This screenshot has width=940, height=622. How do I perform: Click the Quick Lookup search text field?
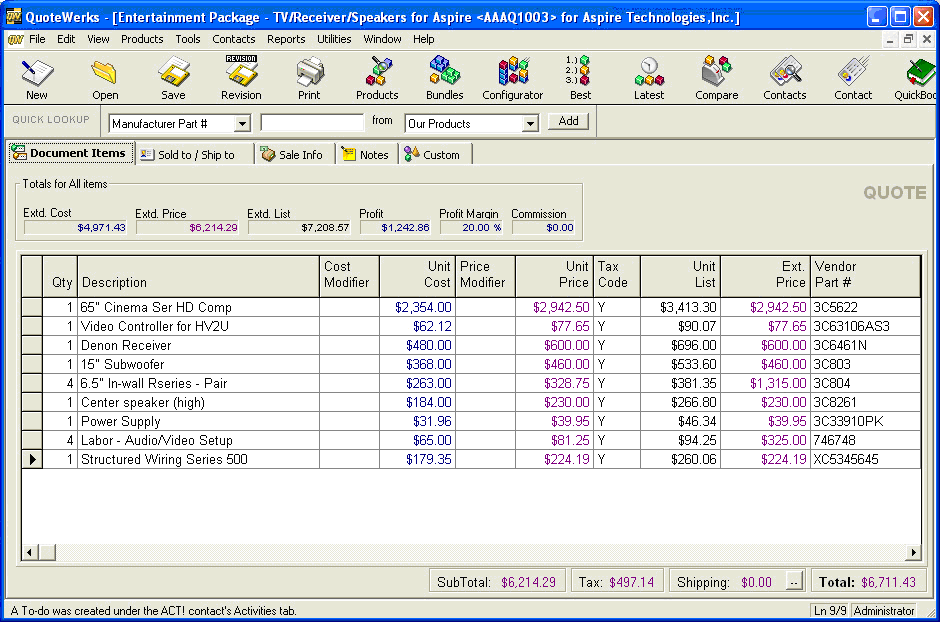click(312, 123)
